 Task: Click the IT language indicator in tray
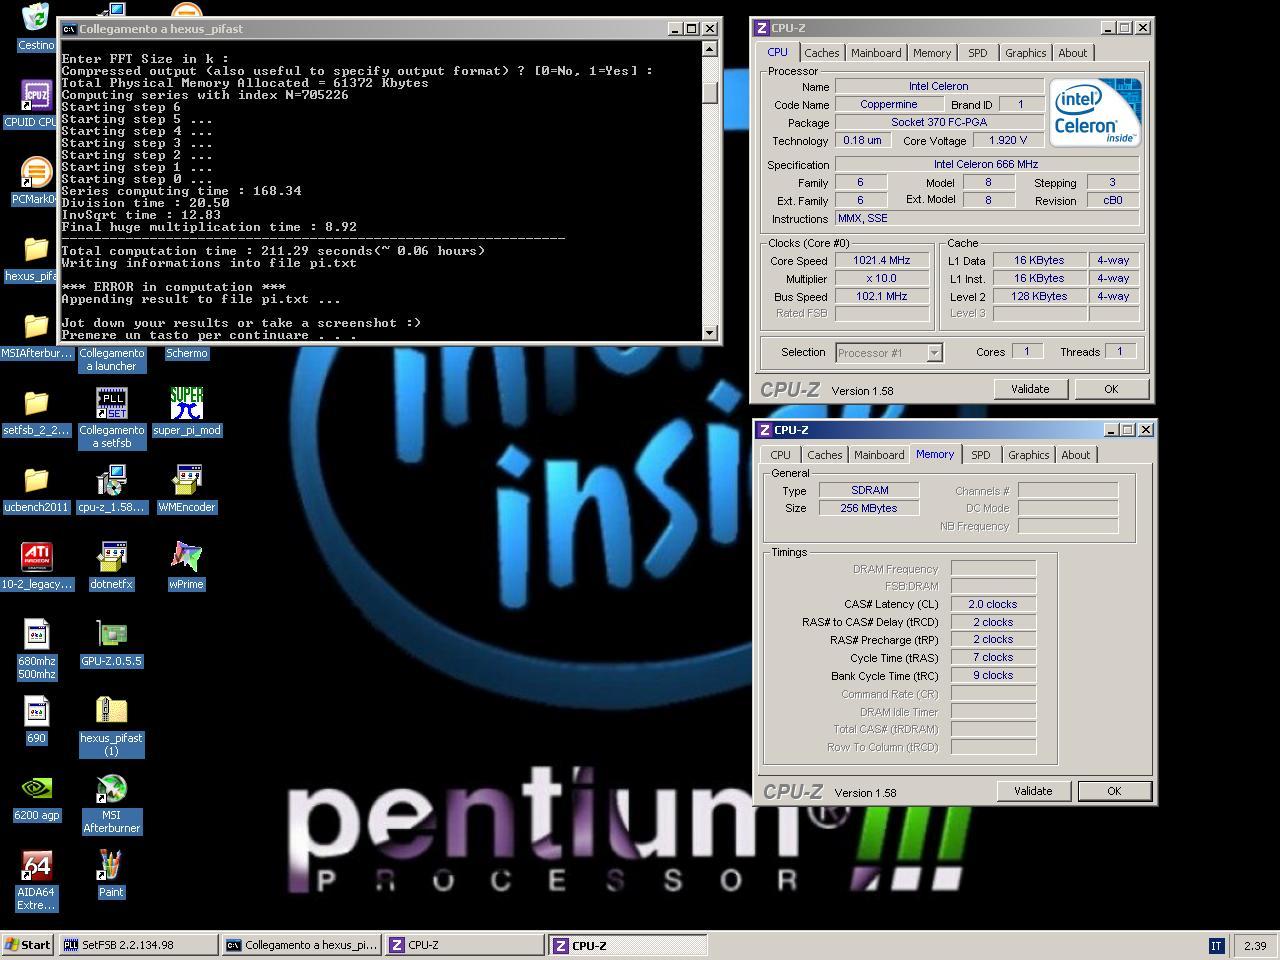coord(1216,945)
